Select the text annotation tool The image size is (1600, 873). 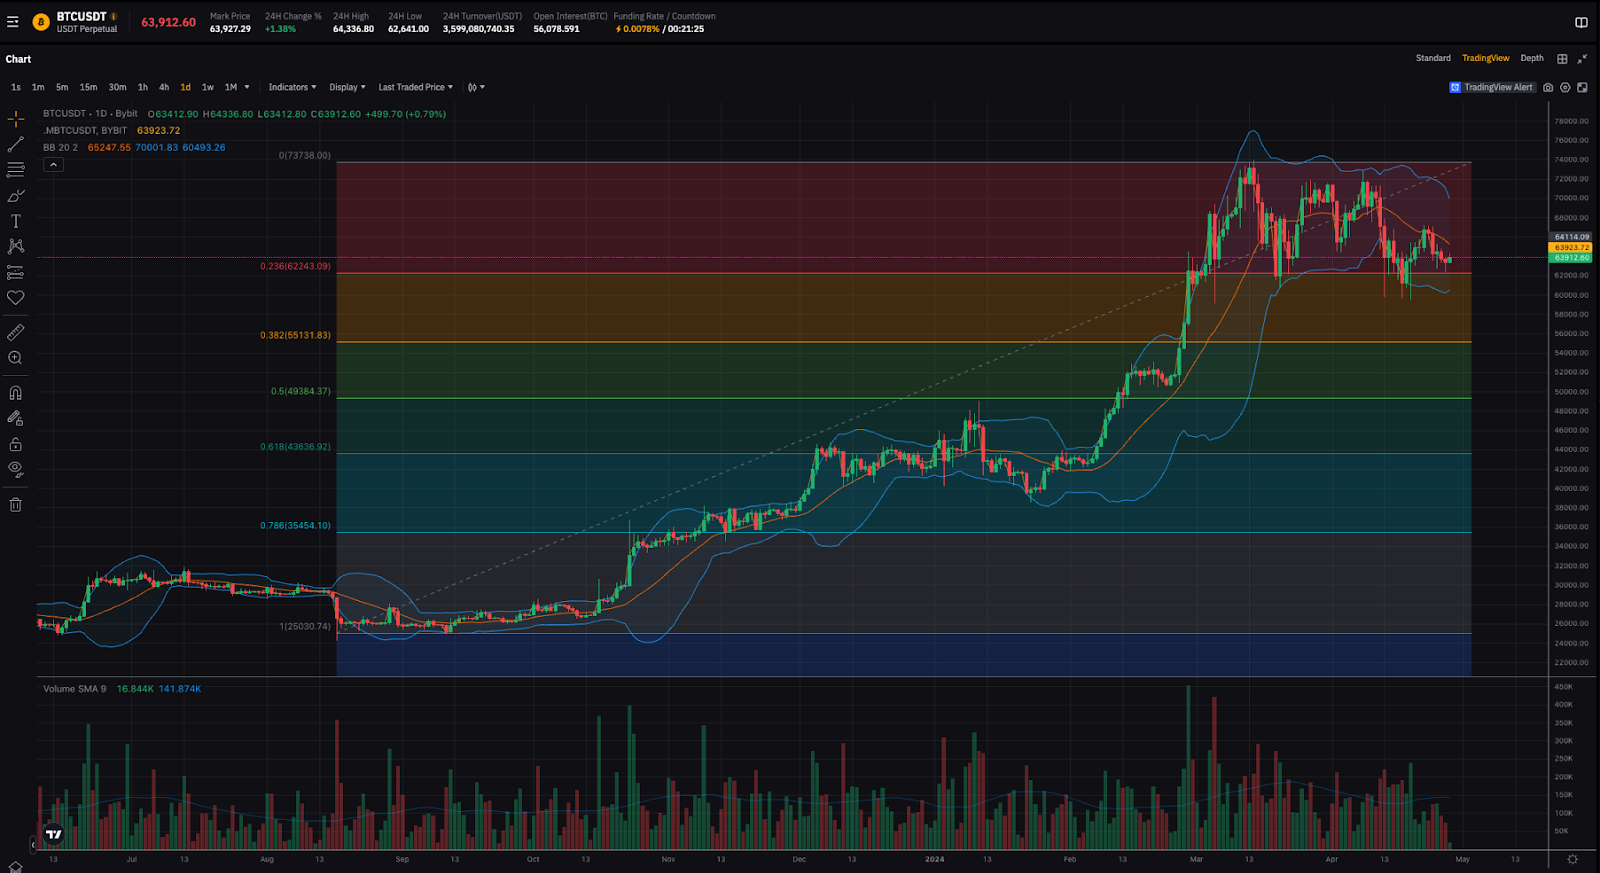15,221
